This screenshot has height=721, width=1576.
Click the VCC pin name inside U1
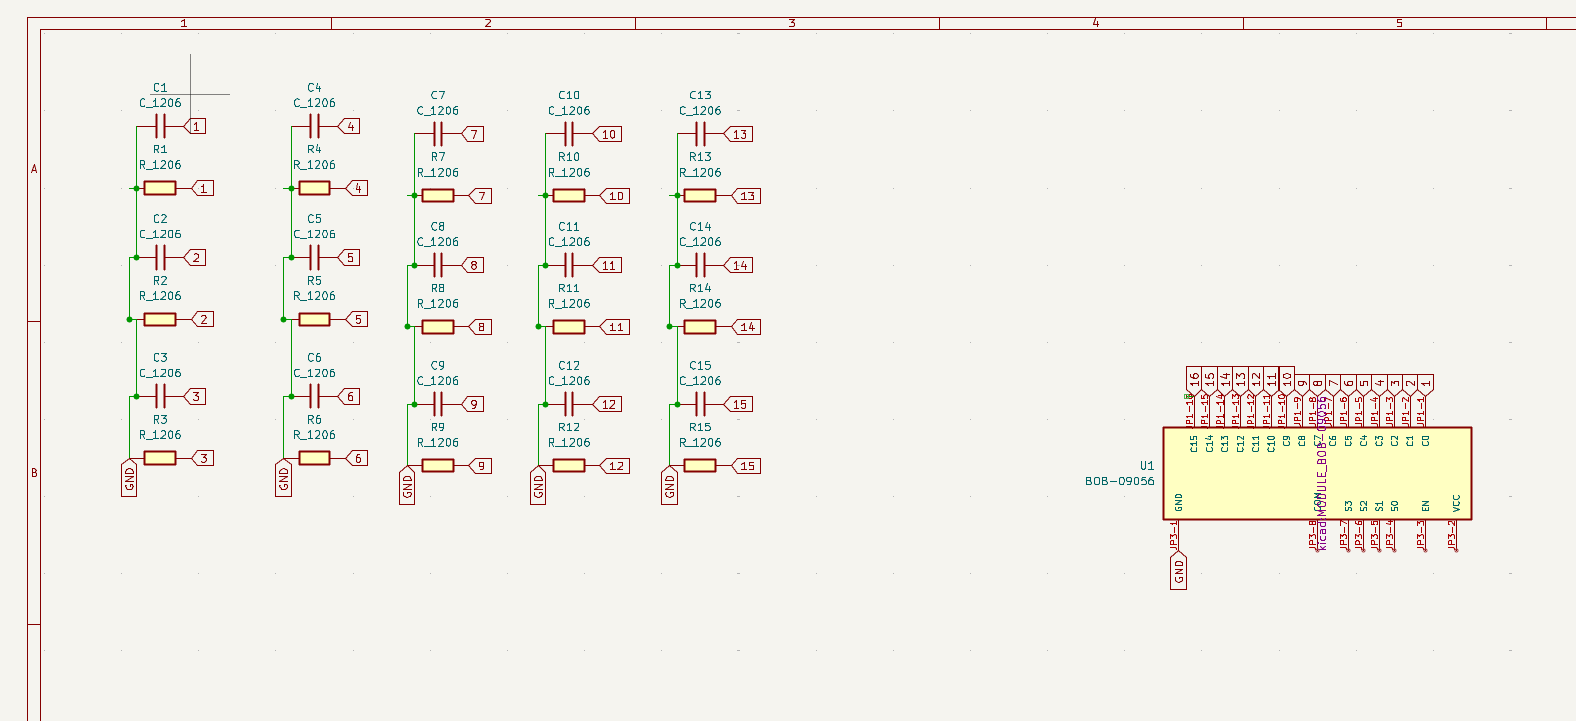(x=1456, y=503)
